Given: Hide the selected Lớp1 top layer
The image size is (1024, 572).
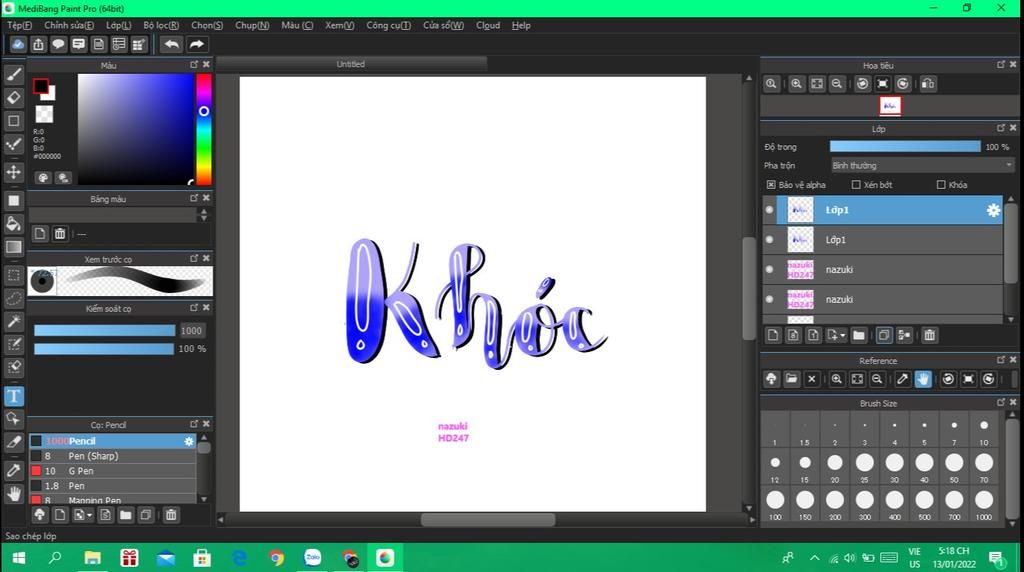Looking at the screenshot, I should 769,210.
